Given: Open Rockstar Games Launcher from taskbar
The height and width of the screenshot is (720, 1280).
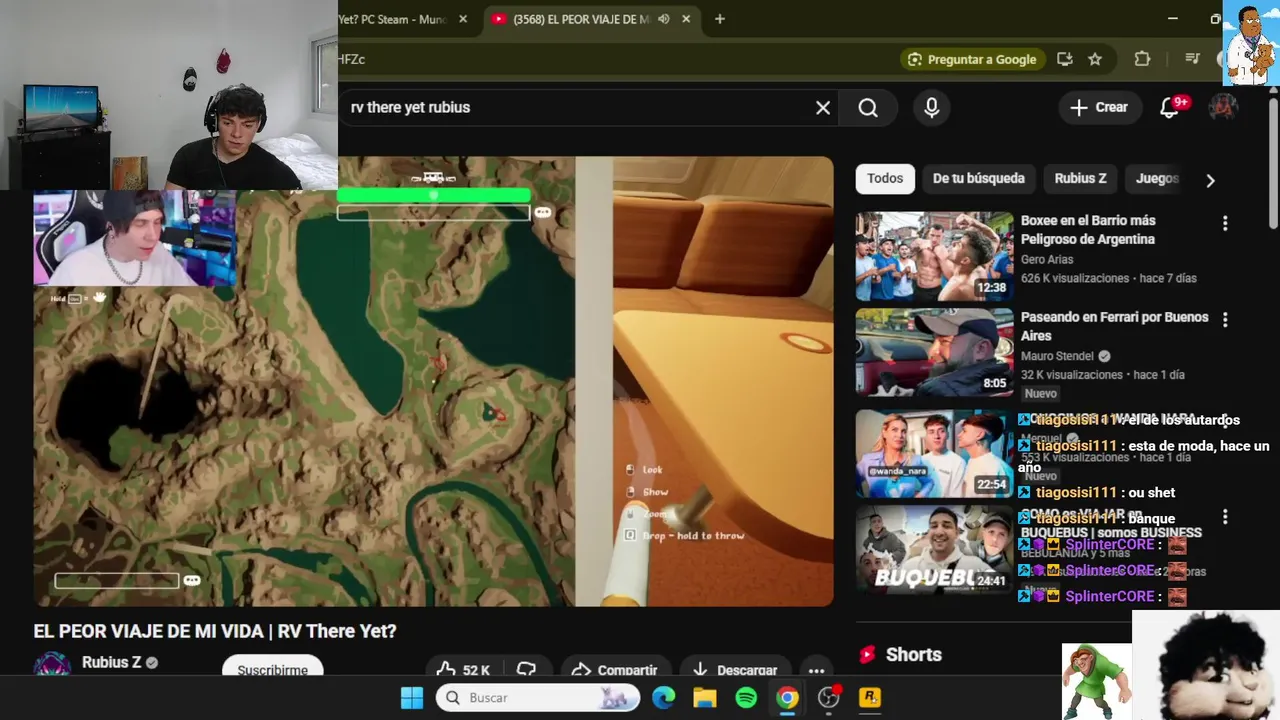Looking at the screenshot, I should [870, 698].
